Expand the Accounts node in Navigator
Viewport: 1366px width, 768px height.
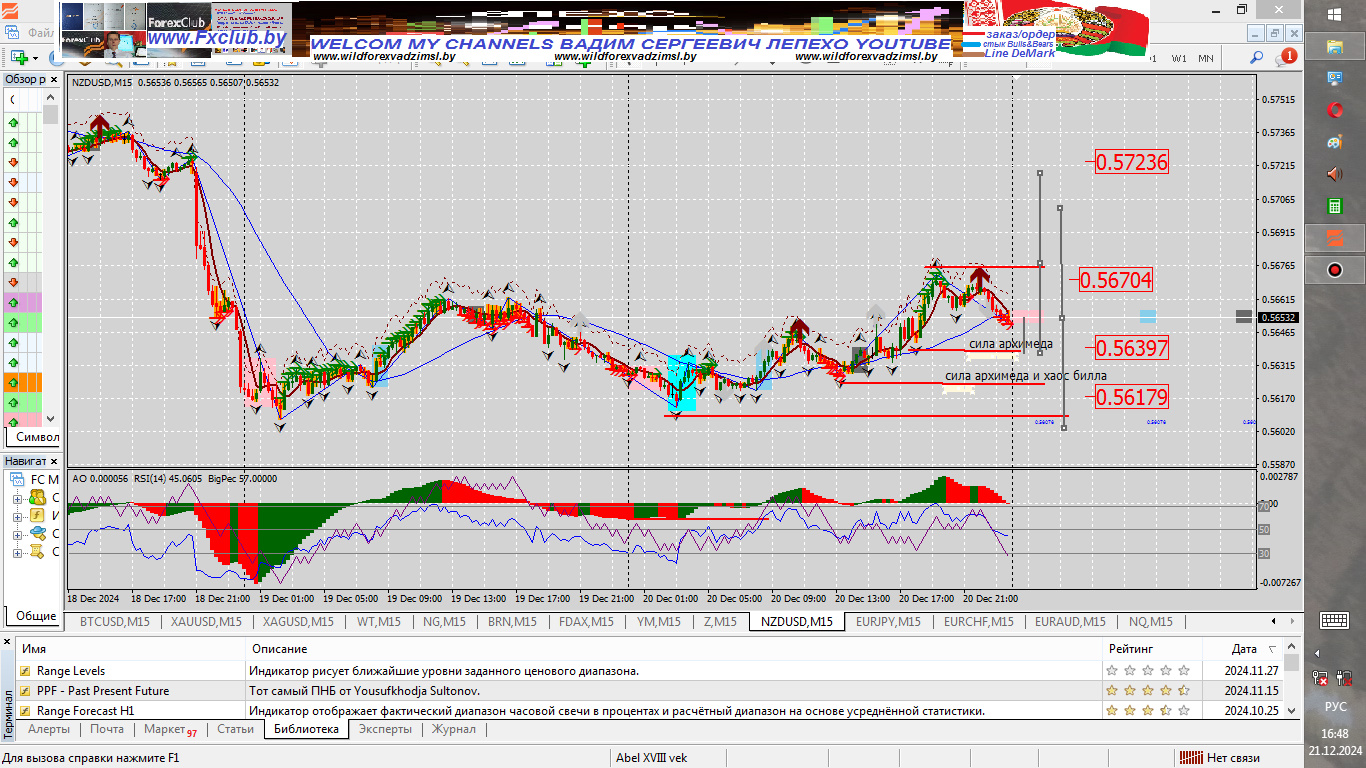click(x=17, y=498)
